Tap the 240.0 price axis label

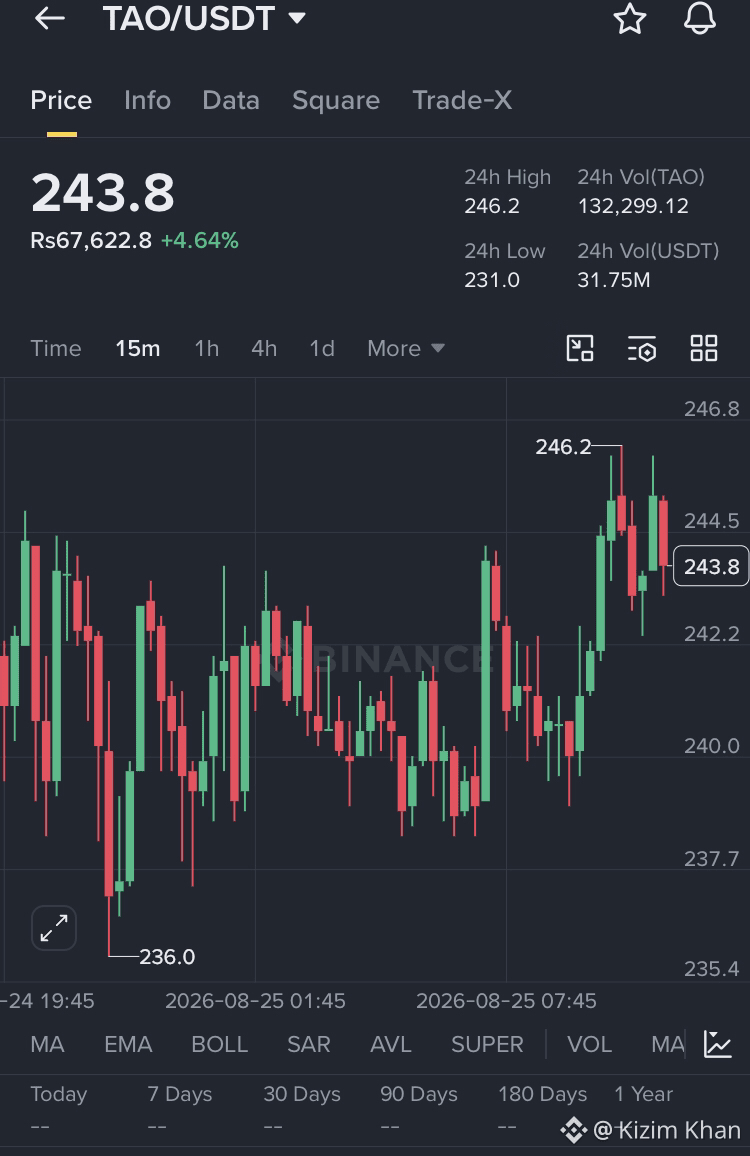tap(711, 746)
